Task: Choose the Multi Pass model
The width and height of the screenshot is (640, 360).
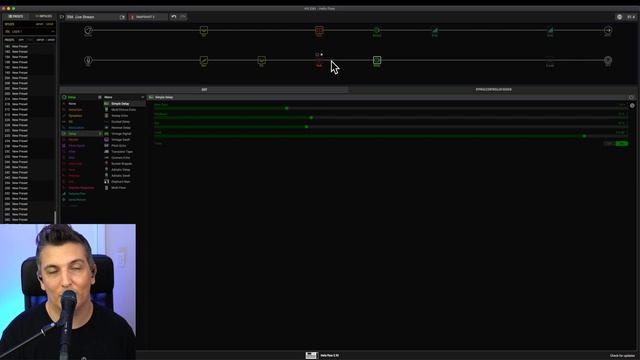Action: tap(119, 188)
